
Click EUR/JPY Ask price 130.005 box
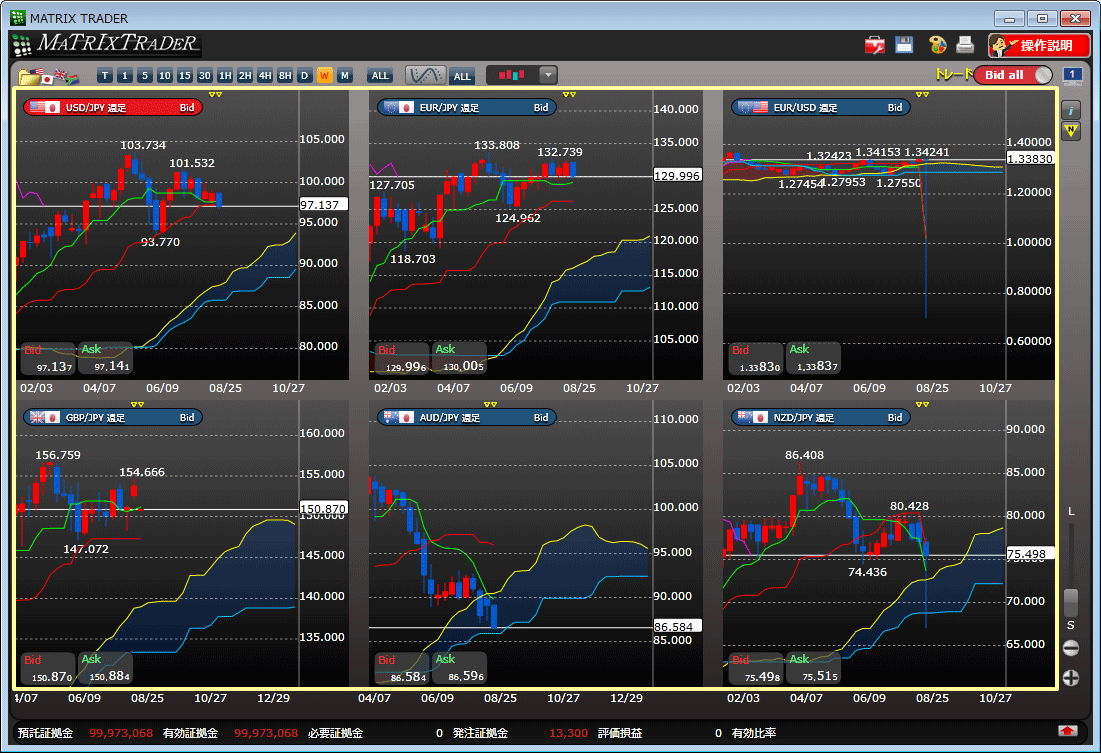(459, 358)
